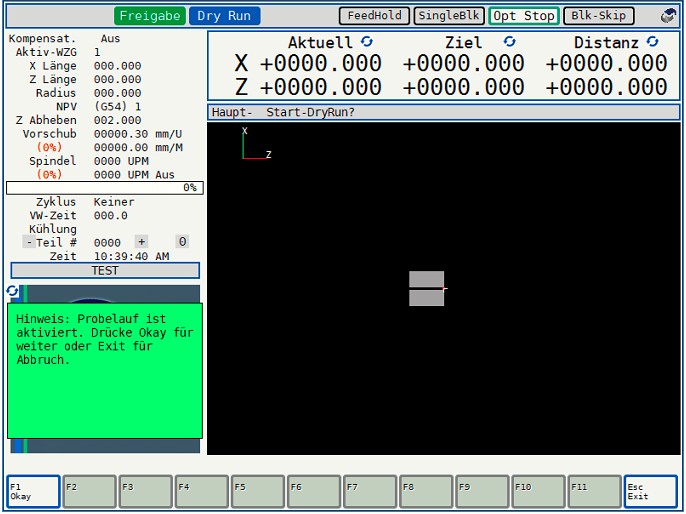Click the Aktuell X position value
The image size is (686, 514).
point(321,63)
